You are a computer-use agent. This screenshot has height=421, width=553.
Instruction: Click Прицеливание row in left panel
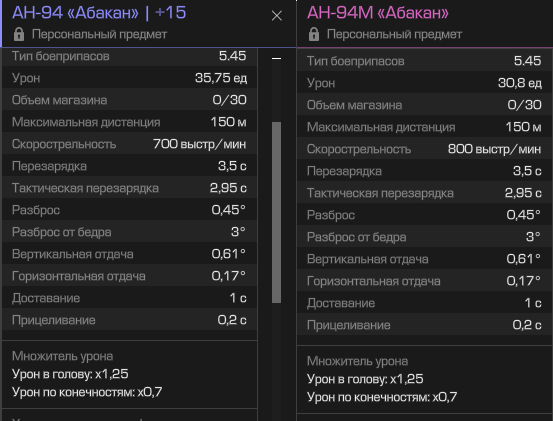129,320
